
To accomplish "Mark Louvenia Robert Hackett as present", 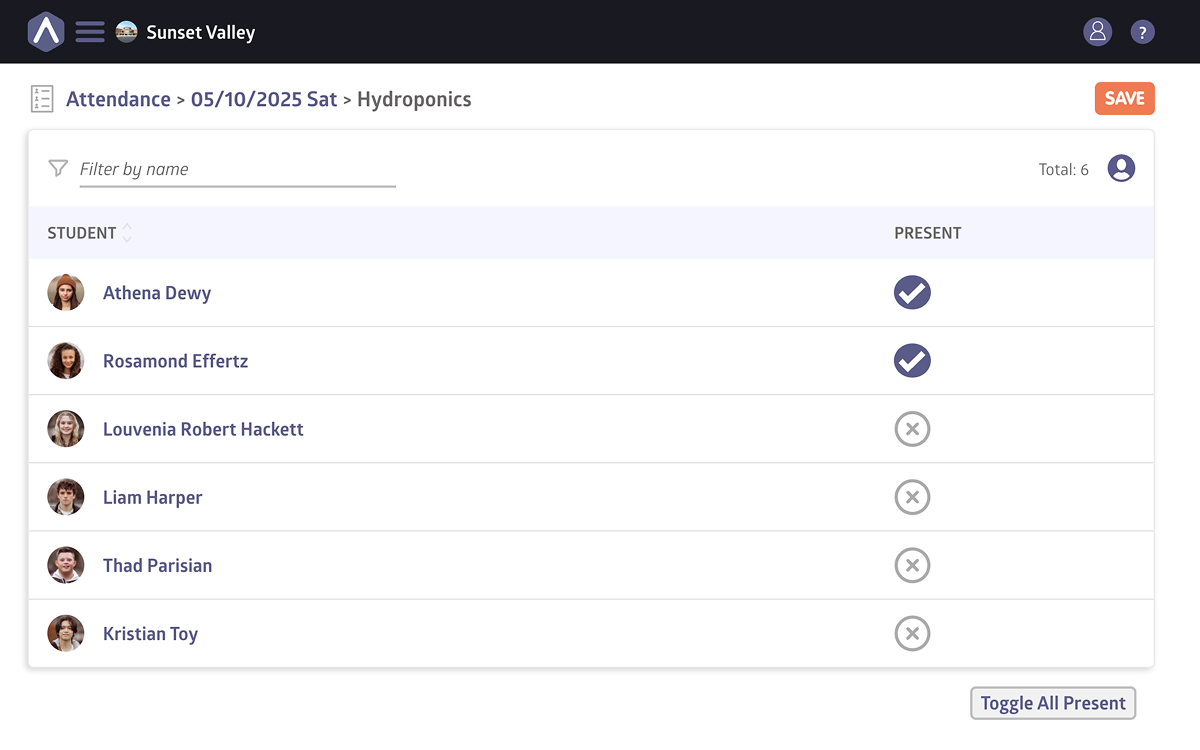I will [912, 429].
